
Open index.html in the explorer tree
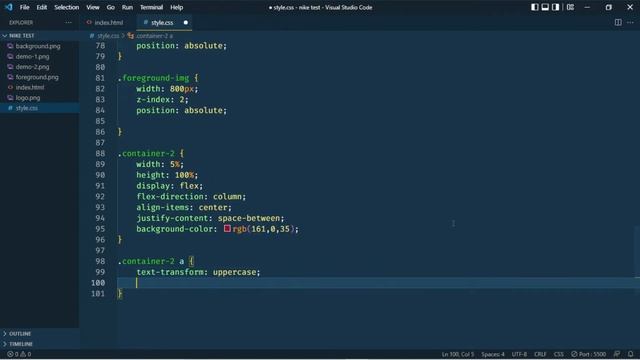pos(30,87)
